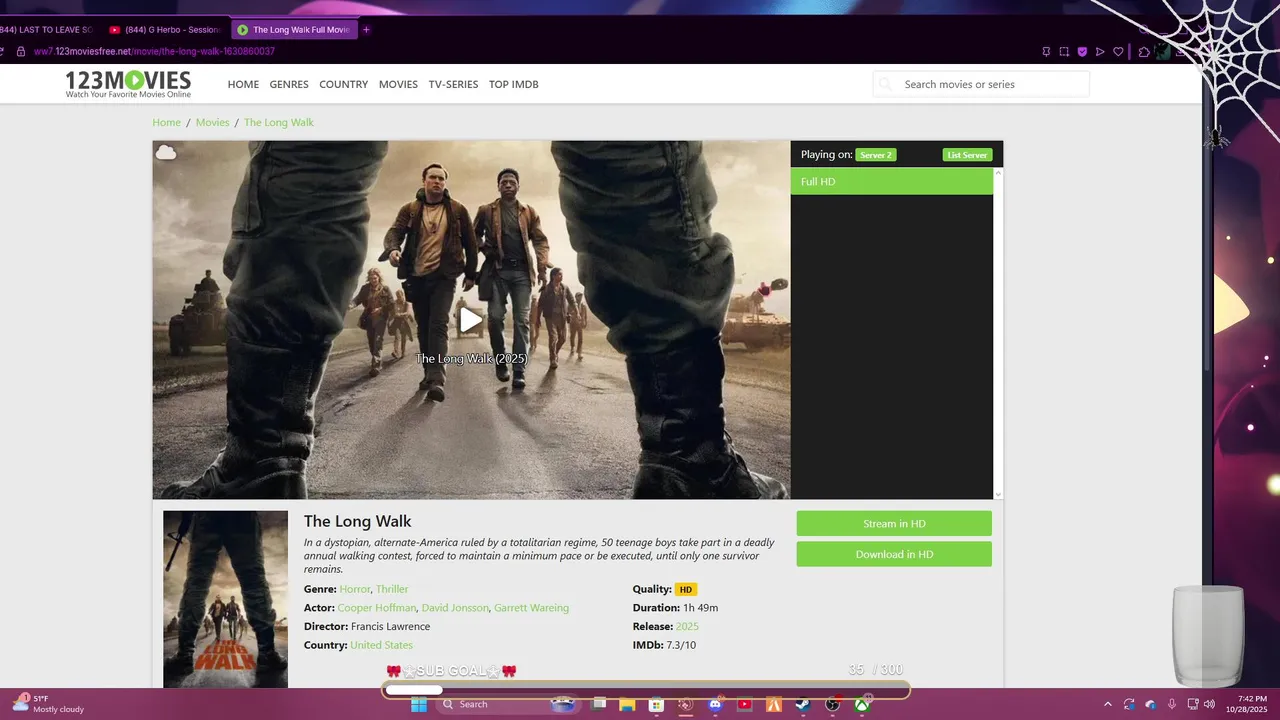Viewport: 1280px width, 720px height.
Task: Click the sync status tray icon
Action: pos(1129,704)
